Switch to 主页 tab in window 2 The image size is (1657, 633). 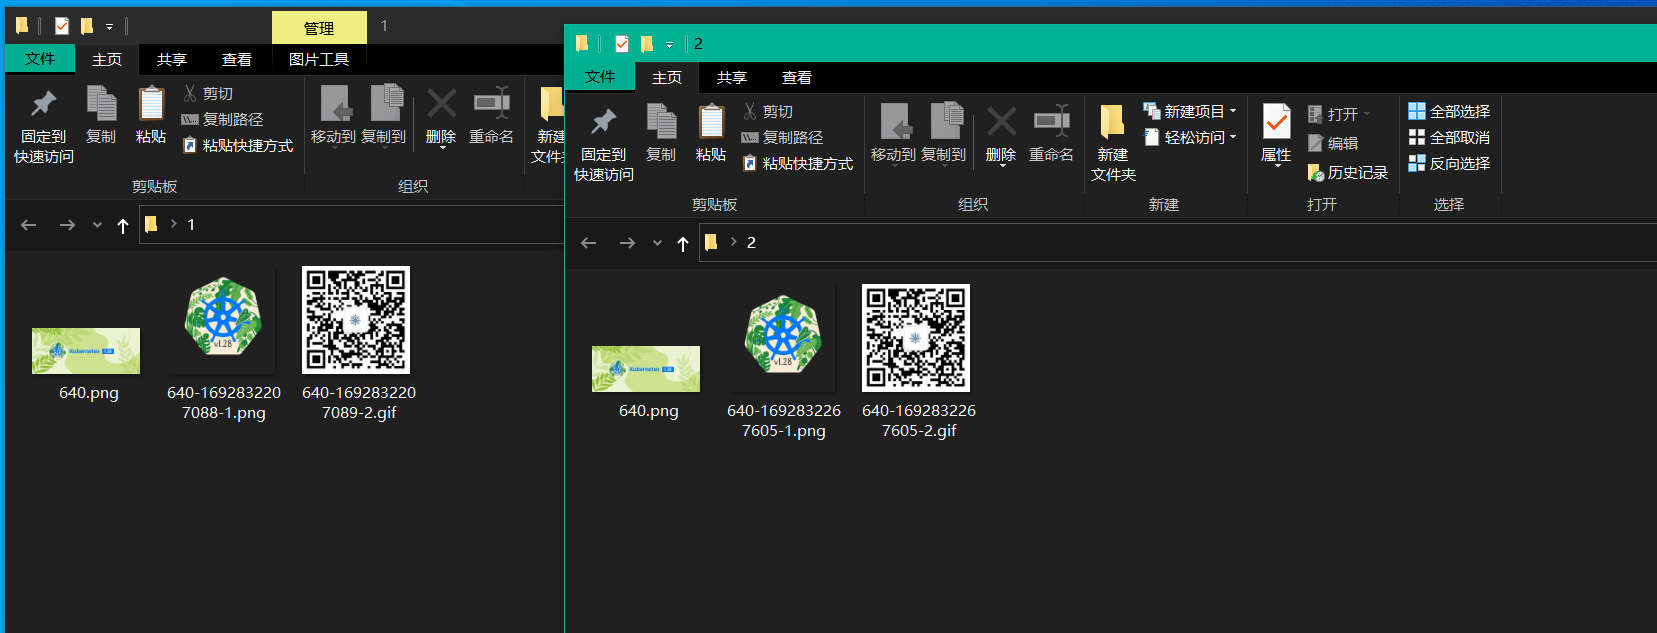(667, 78)
